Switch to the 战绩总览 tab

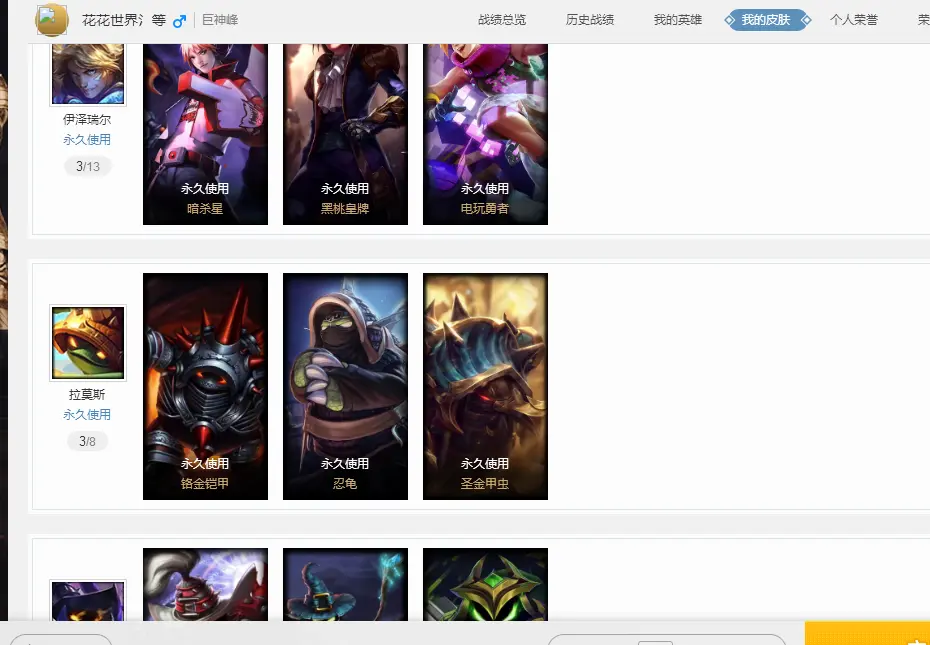click(x=502, y=20)
